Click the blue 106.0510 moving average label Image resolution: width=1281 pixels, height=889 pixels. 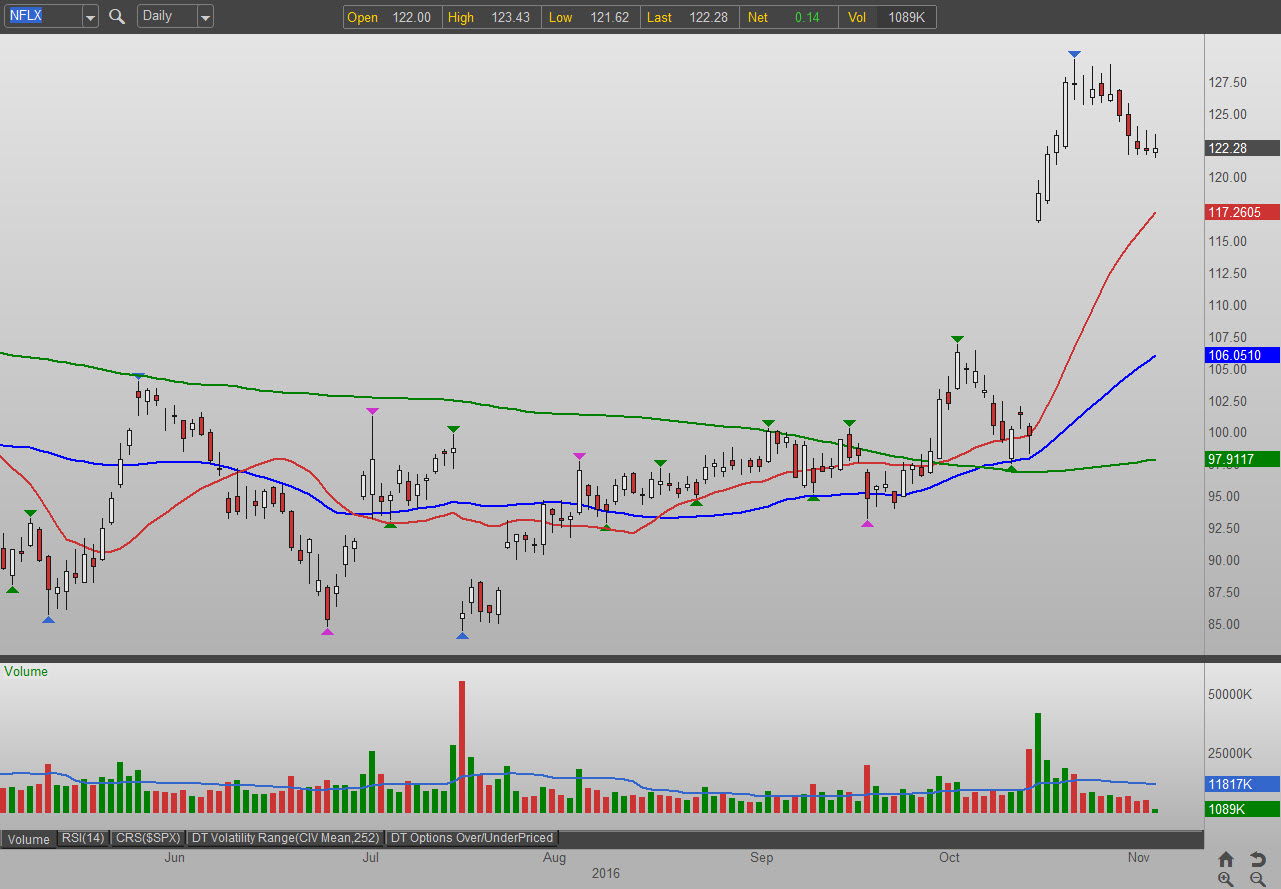(x=1242, y=355)
